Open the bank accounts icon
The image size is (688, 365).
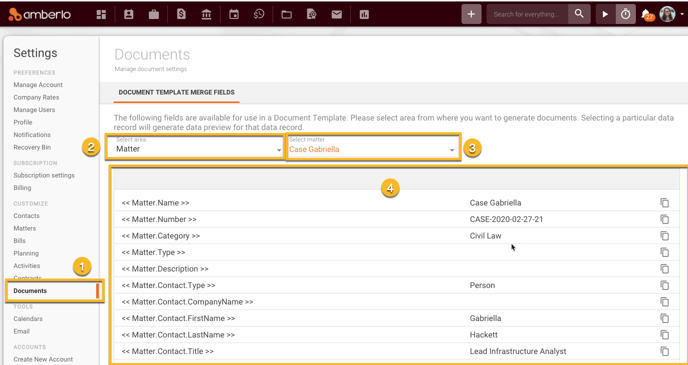(x=206, y=14)
